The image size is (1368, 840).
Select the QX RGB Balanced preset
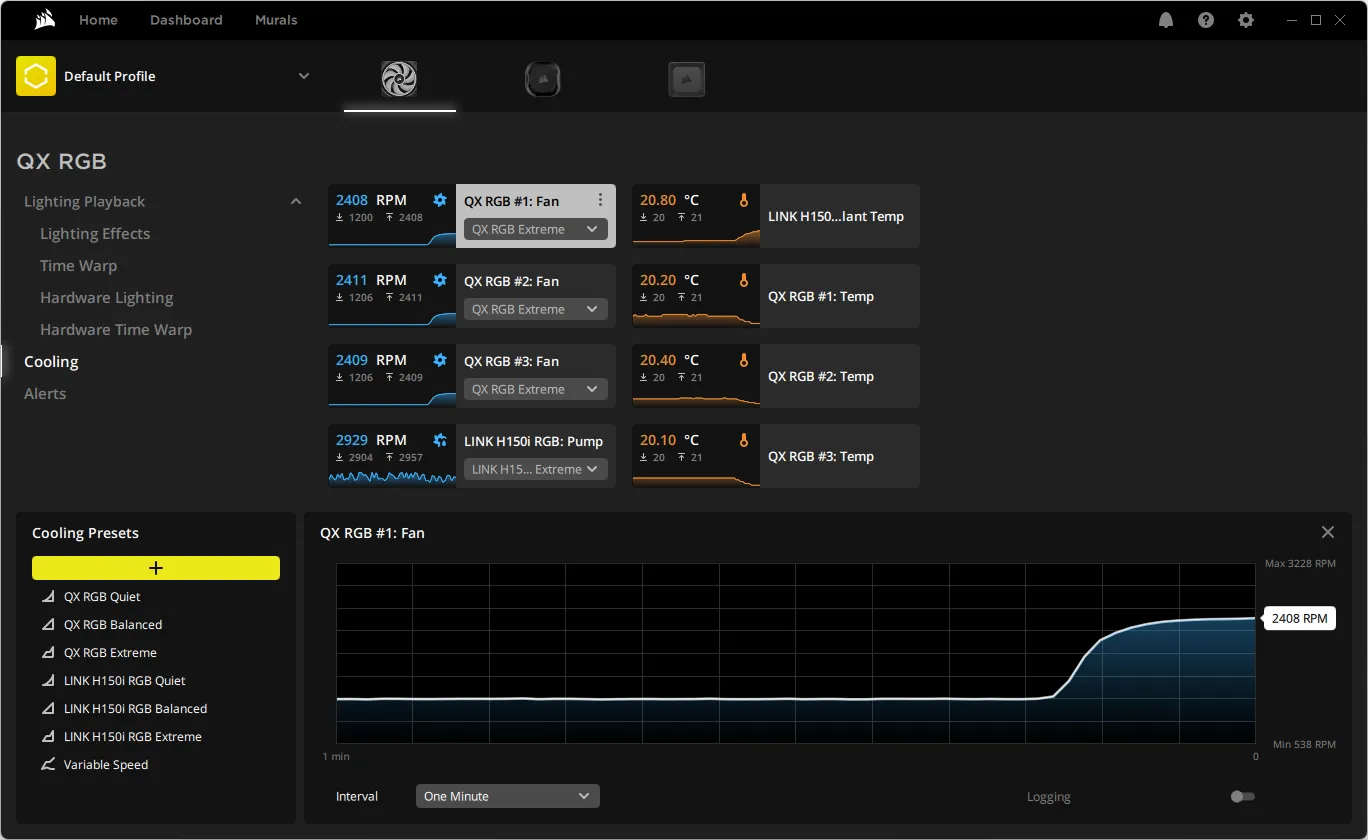[113, 625]
